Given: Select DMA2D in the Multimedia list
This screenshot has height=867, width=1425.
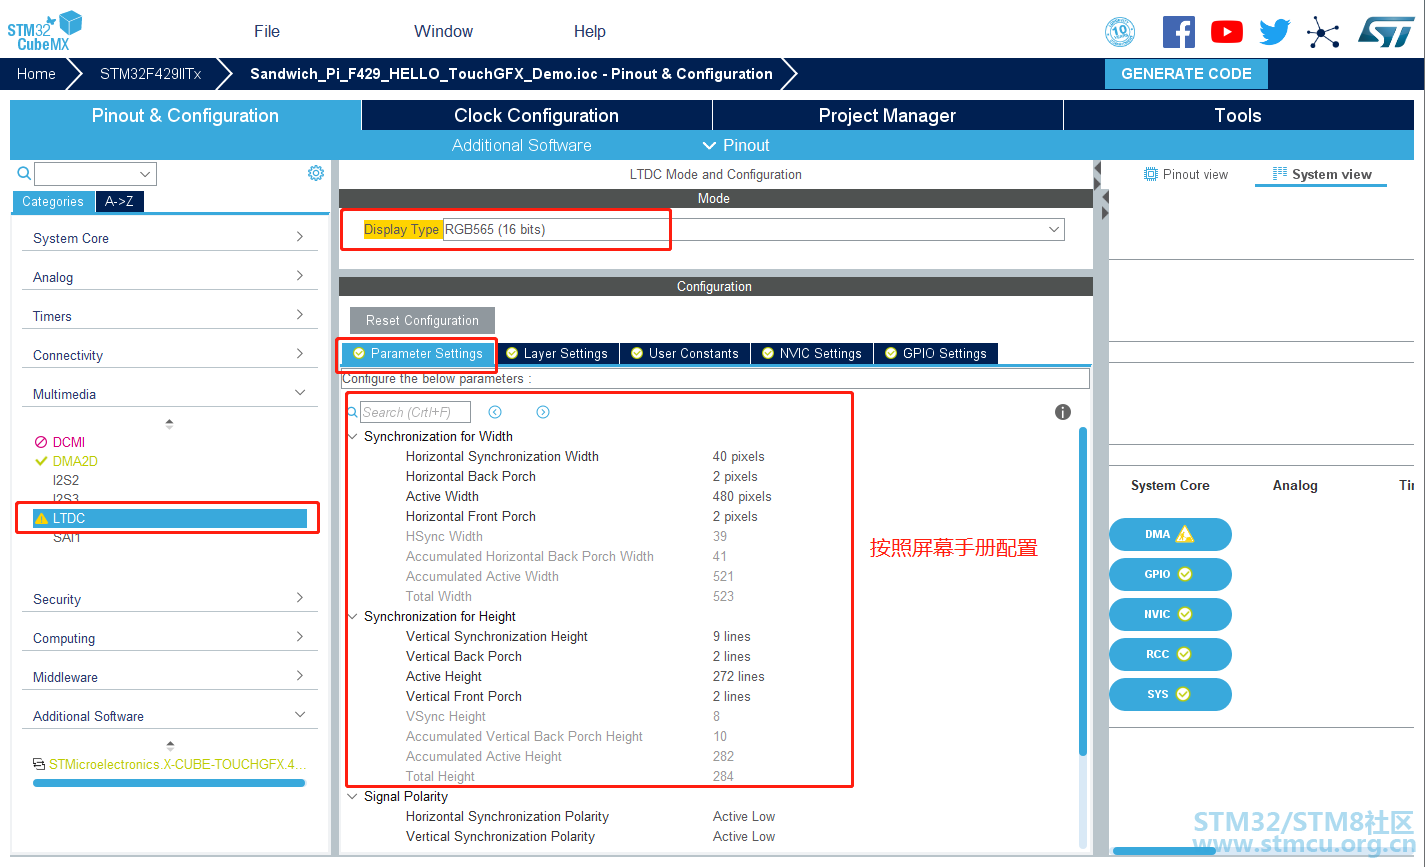Looking at the screenshot, I should 75,461.
